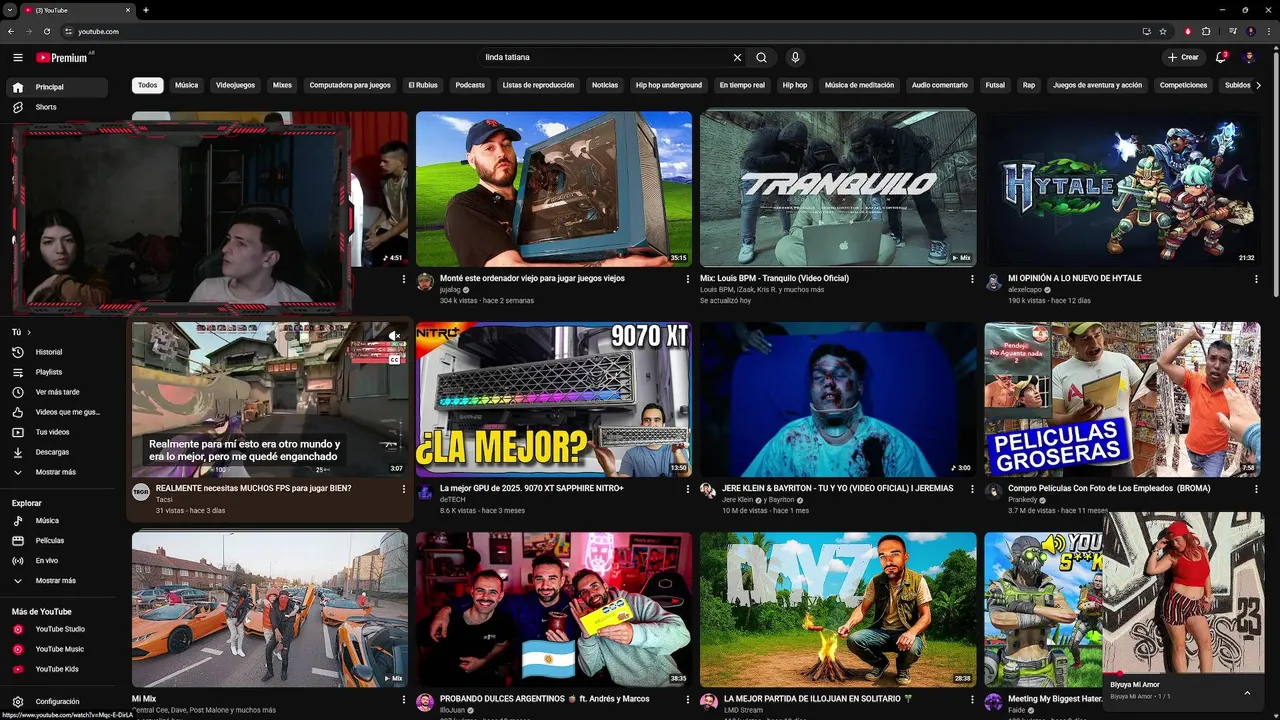Screen dimensions: 1280x720
Task: Open the Hytale video thumbnail
Action: click(1122, 189)
